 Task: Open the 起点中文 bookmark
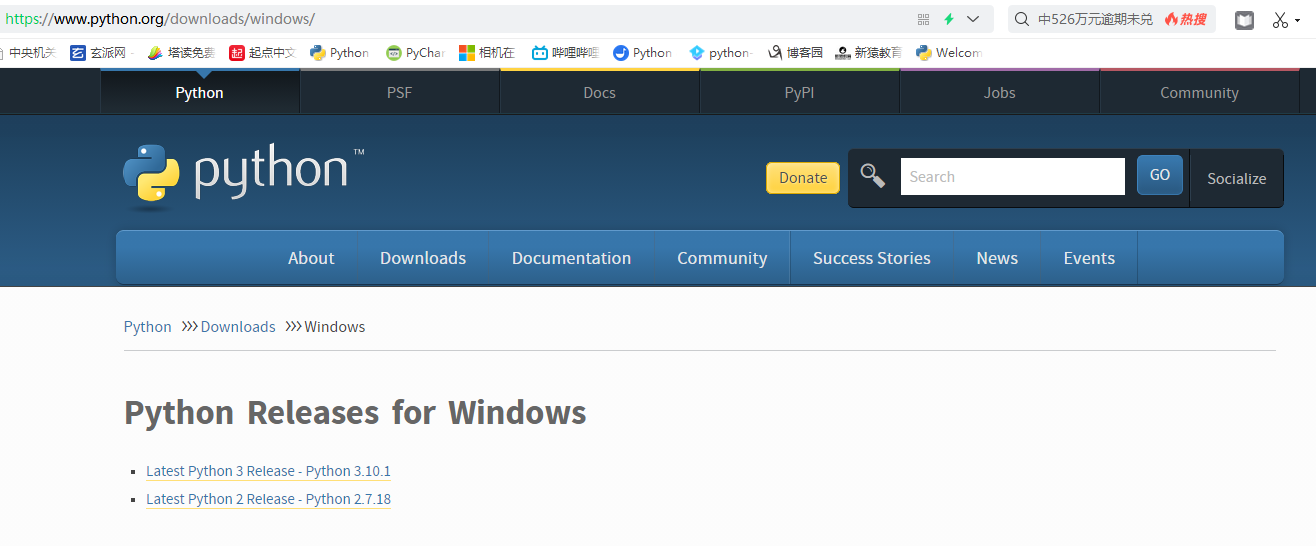pyautogui.click(x=262, y=53)
